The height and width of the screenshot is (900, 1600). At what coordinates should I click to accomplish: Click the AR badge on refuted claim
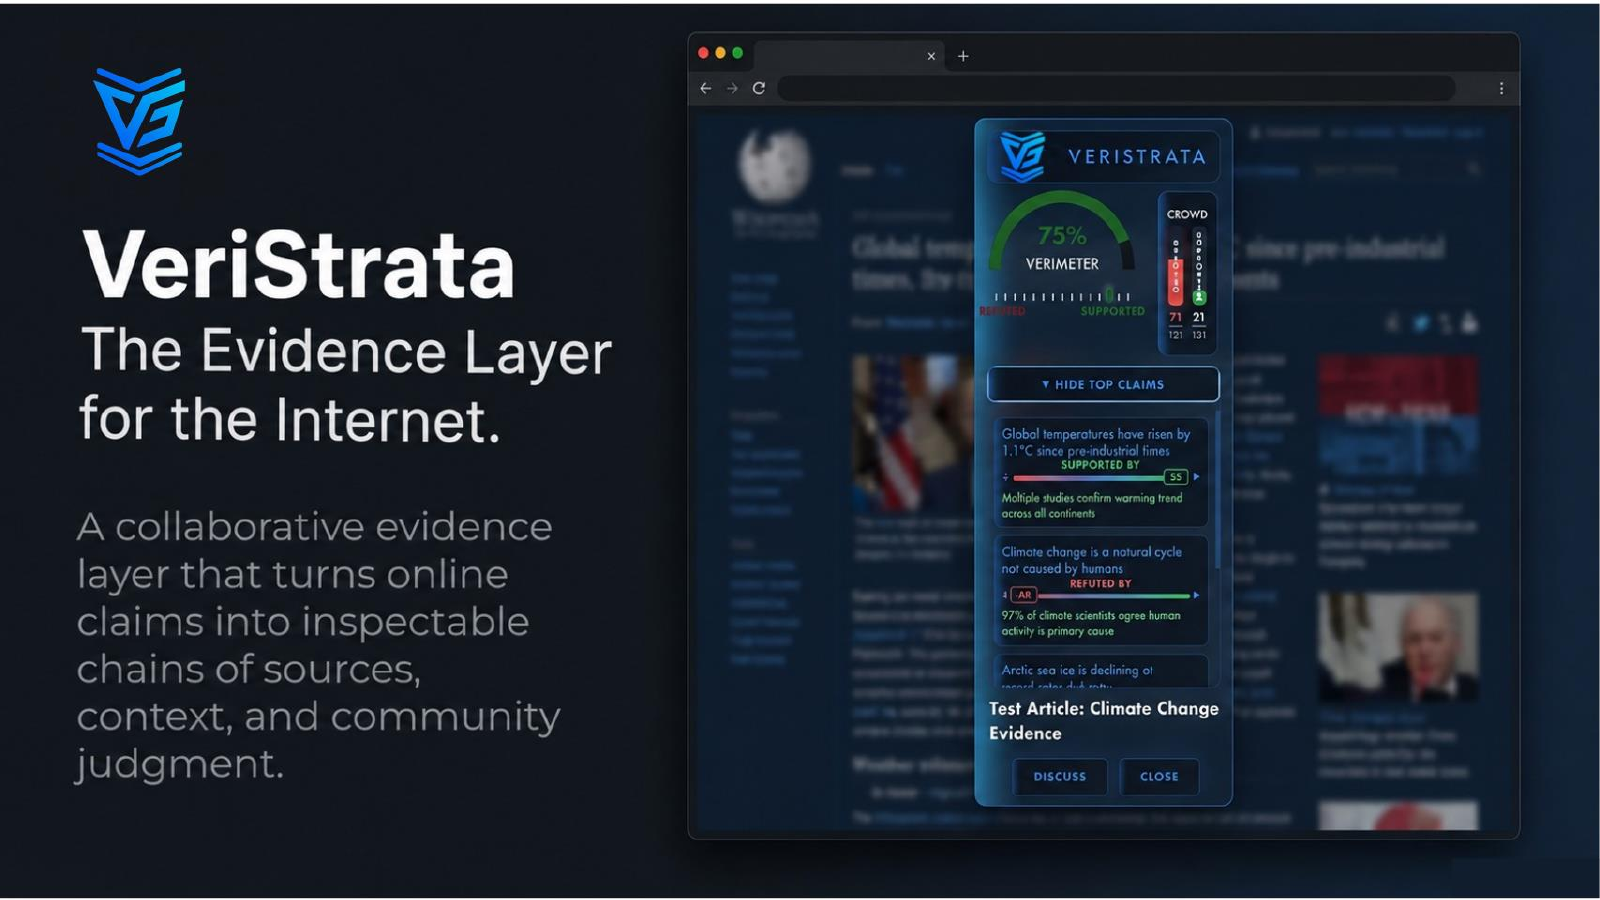click(1024, 595)
